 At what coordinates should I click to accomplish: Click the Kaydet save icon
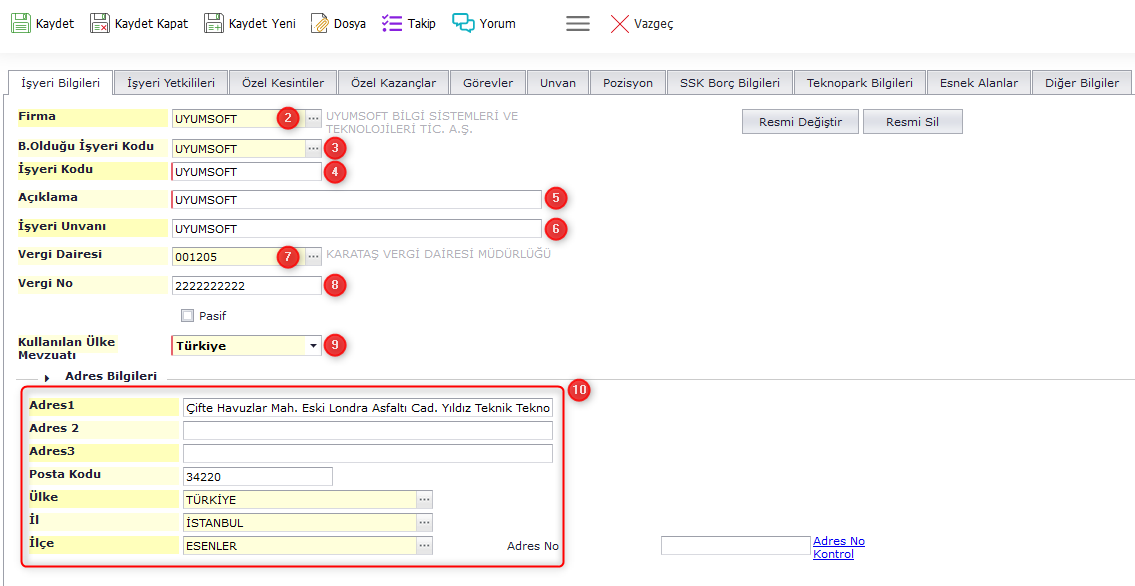pyautogui.click(x=21, y=23)
